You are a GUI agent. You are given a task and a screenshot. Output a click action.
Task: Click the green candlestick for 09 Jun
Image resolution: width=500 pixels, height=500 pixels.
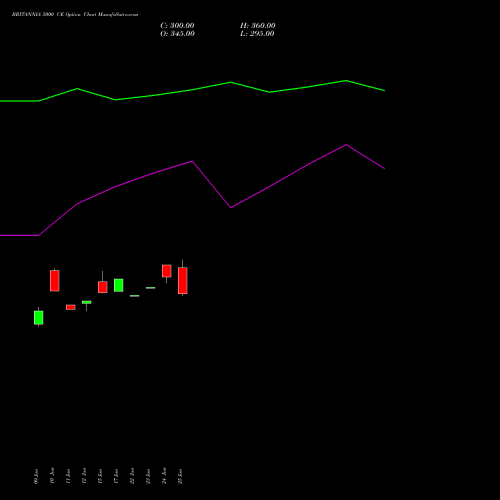(39, 317)
